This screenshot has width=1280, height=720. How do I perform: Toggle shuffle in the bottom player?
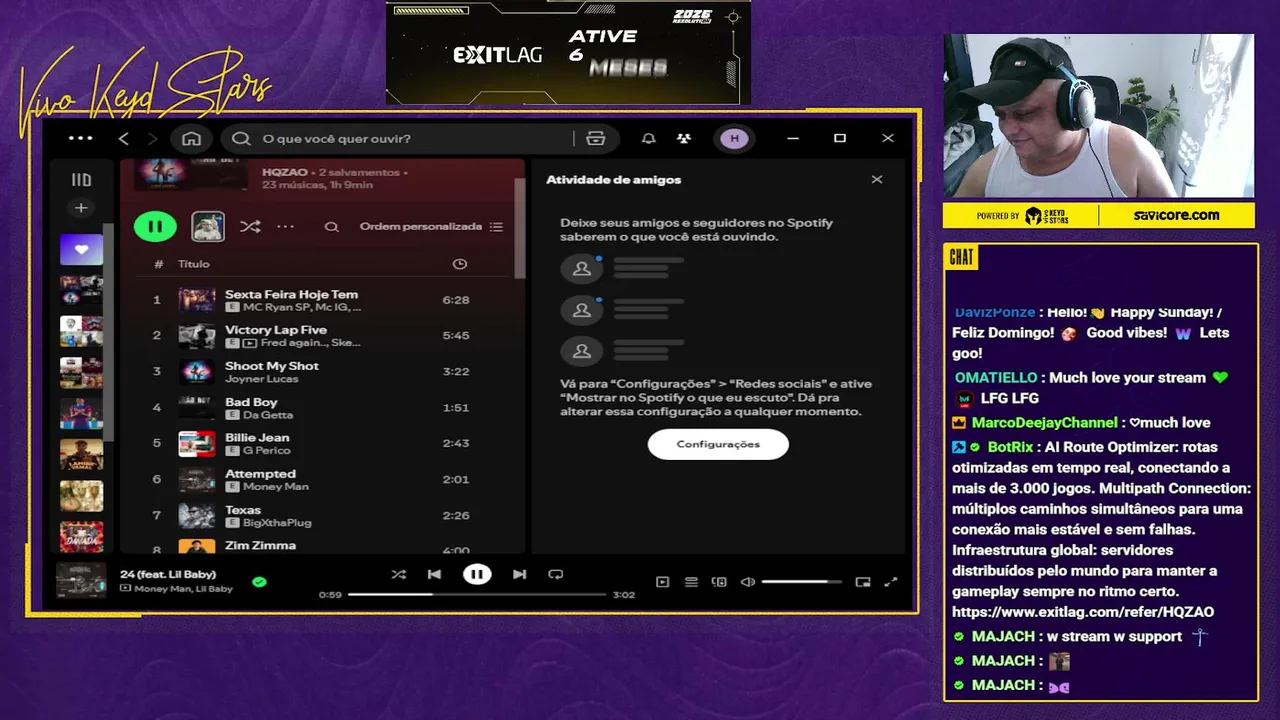coord(398,574)
